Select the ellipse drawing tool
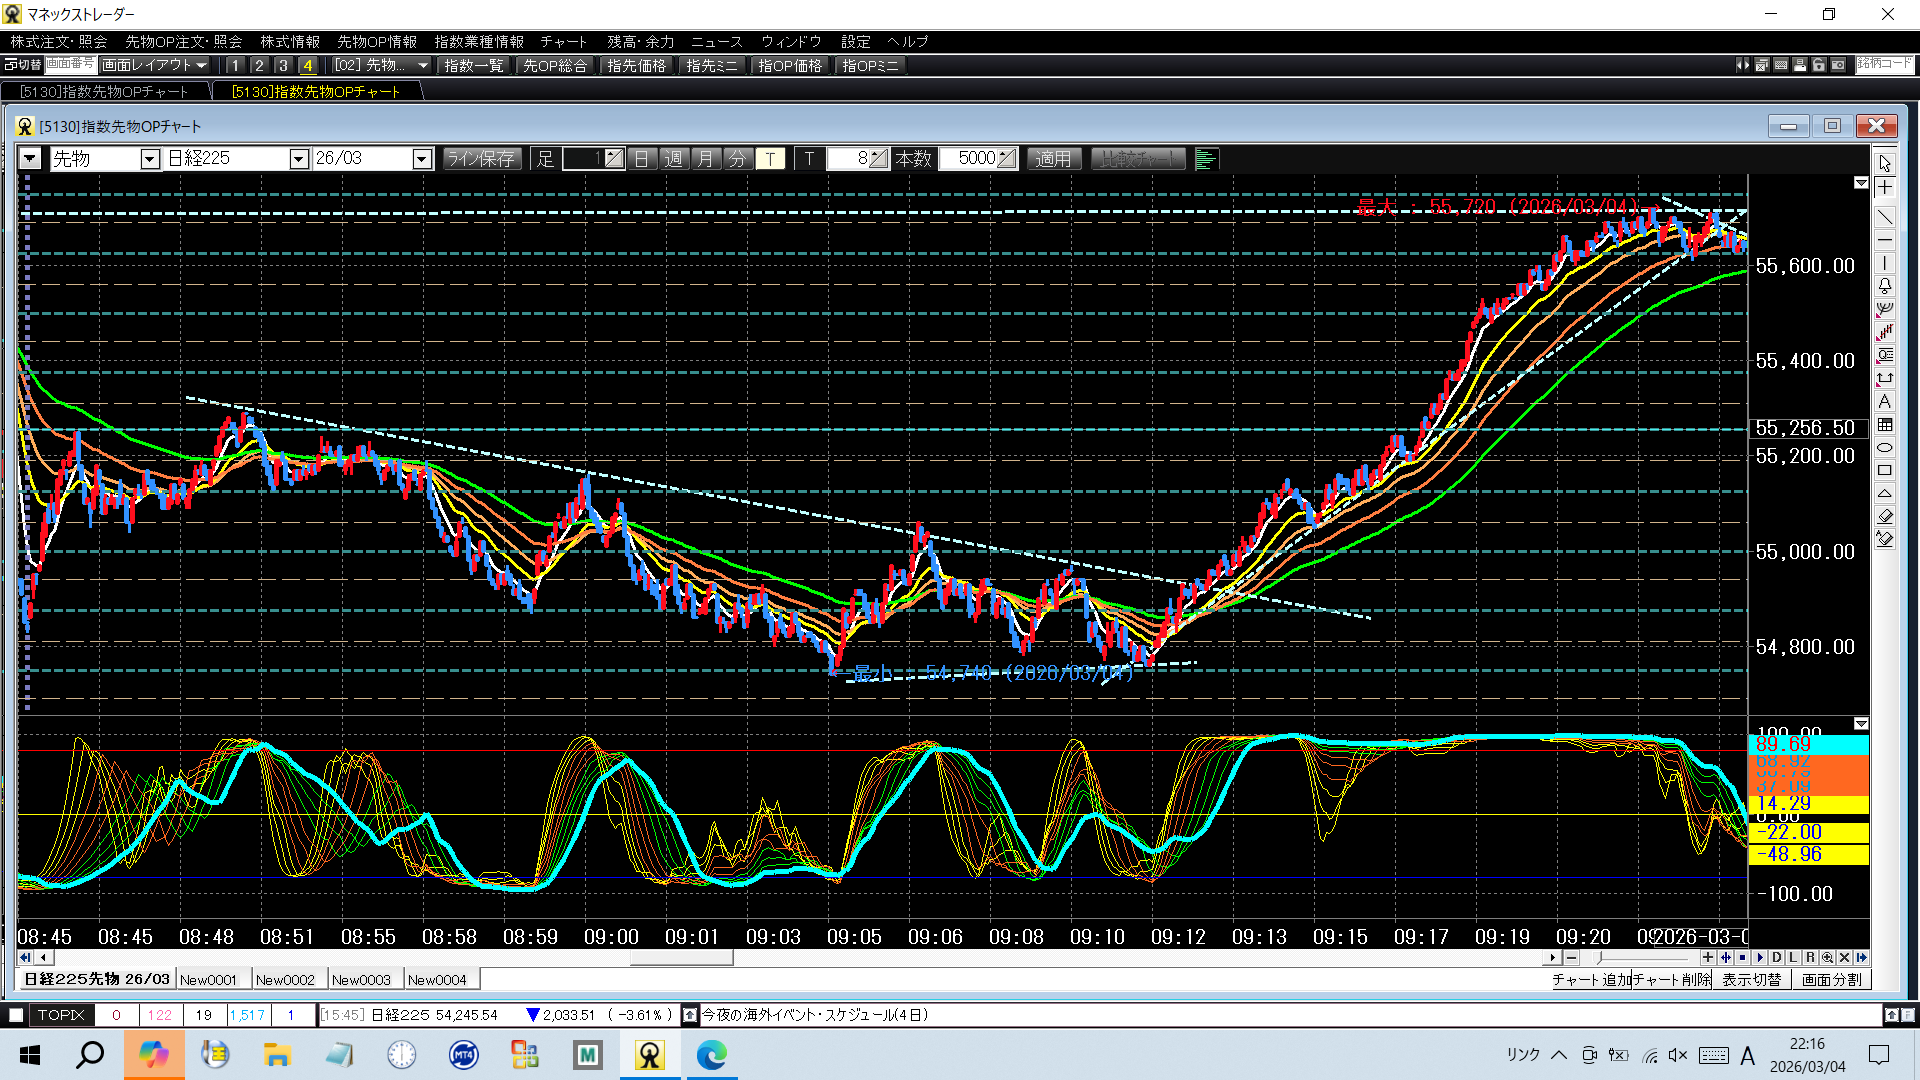The image size is (1920, 1080). (x=1885, y=448)
